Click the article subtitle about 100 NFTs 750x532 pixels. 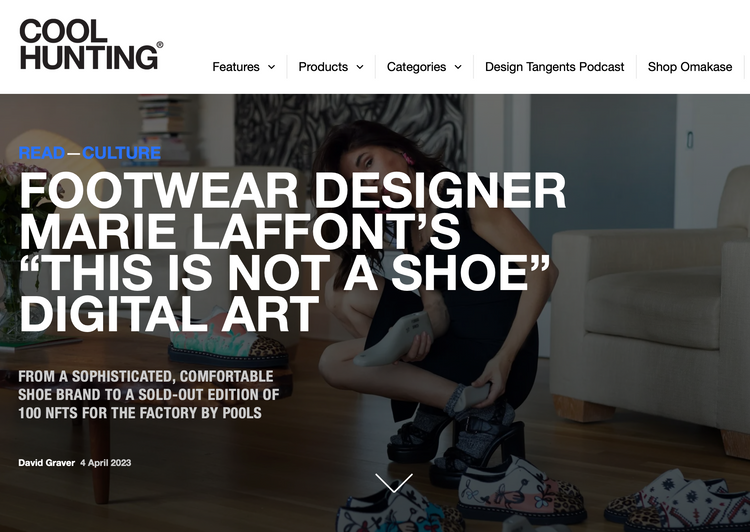click(149, 395)
